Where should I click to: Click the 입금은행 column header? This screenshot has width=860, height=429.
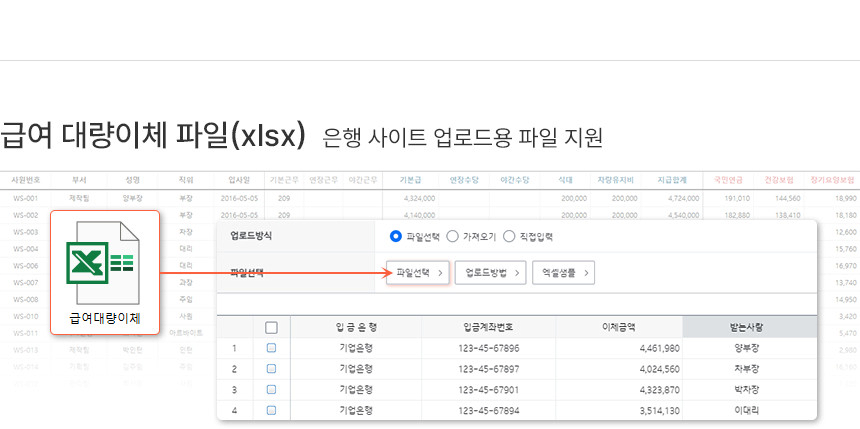coord(358,327)
